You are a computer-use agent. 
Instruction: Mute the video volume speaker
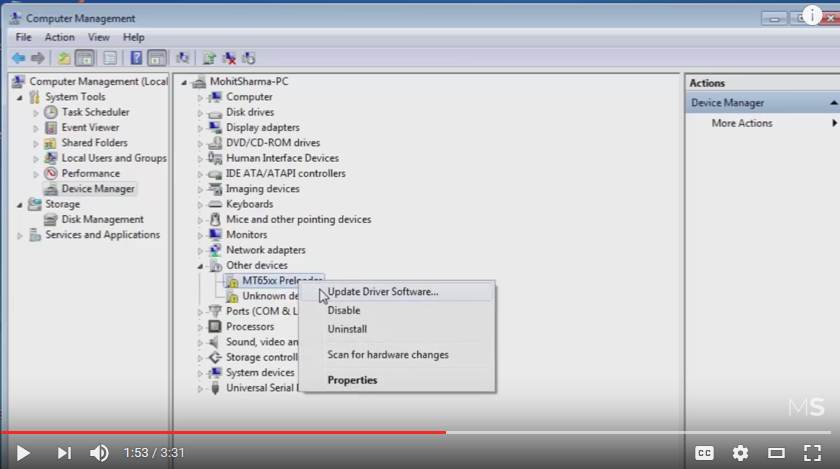[x=99, y=453]
